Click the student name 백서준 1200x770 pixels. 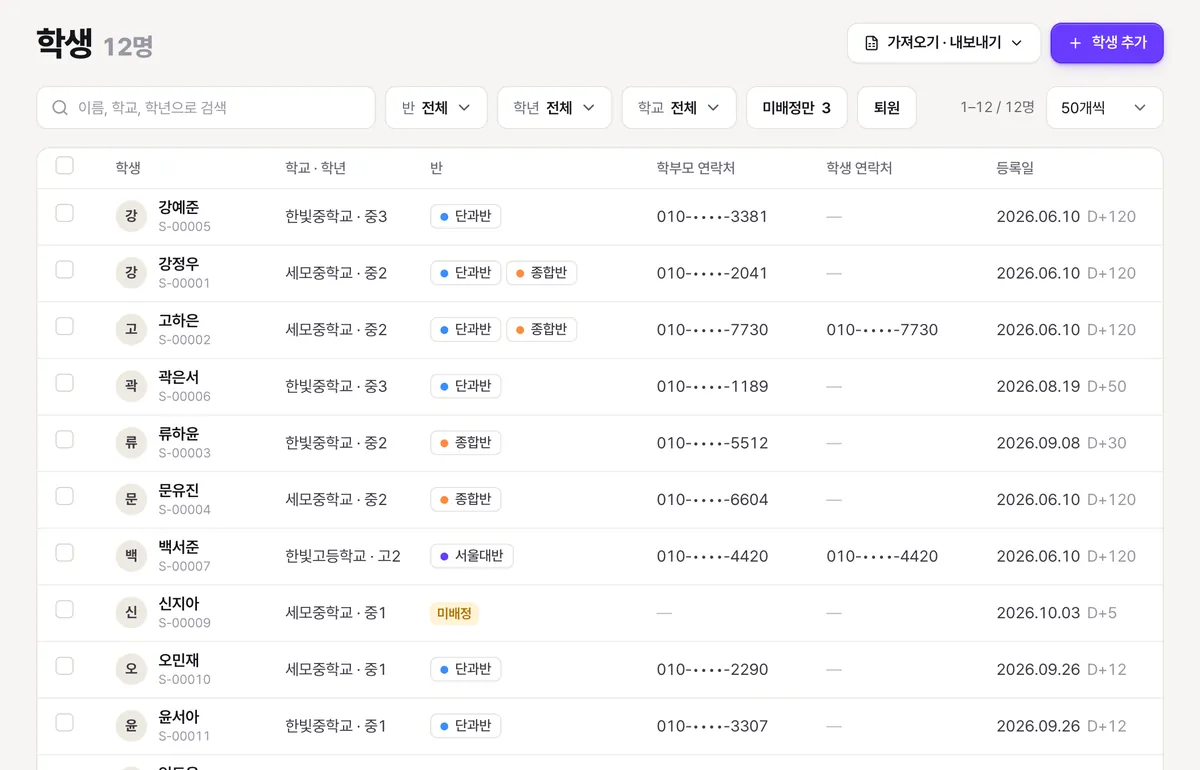tap(179, 547)
